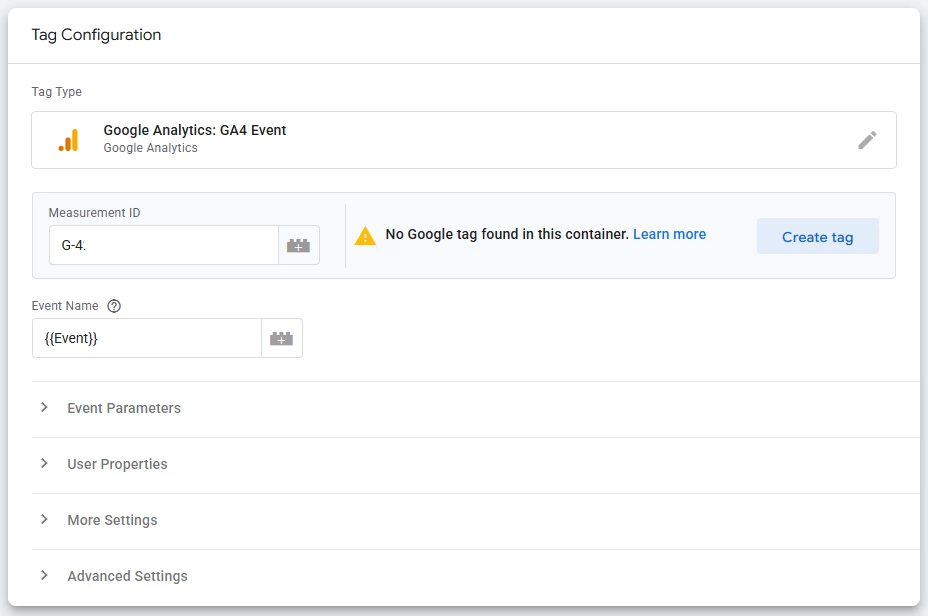This screenshot has width=928, height=616.
Task: Click the Event Parameters section label
Action: 124,408
